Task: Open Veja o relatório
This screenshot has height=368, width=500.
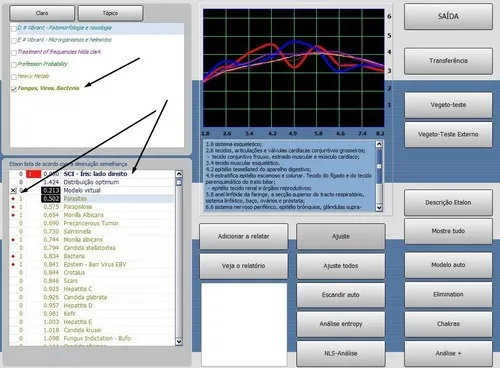Action: (244, 266)
